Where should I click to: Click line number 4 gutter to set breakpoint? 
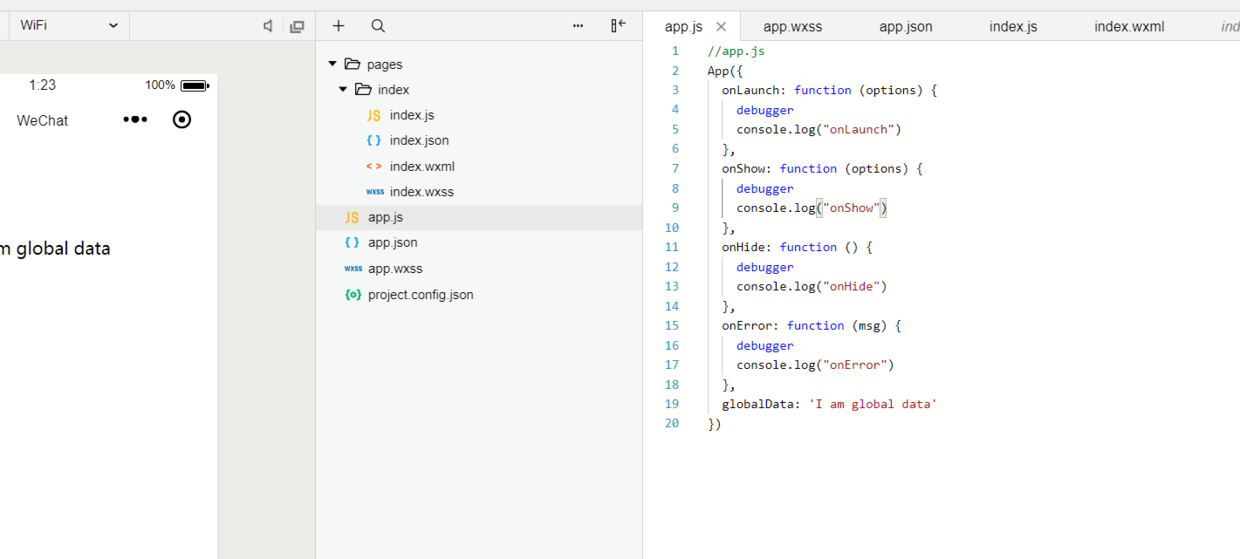[x=675, y=110]
